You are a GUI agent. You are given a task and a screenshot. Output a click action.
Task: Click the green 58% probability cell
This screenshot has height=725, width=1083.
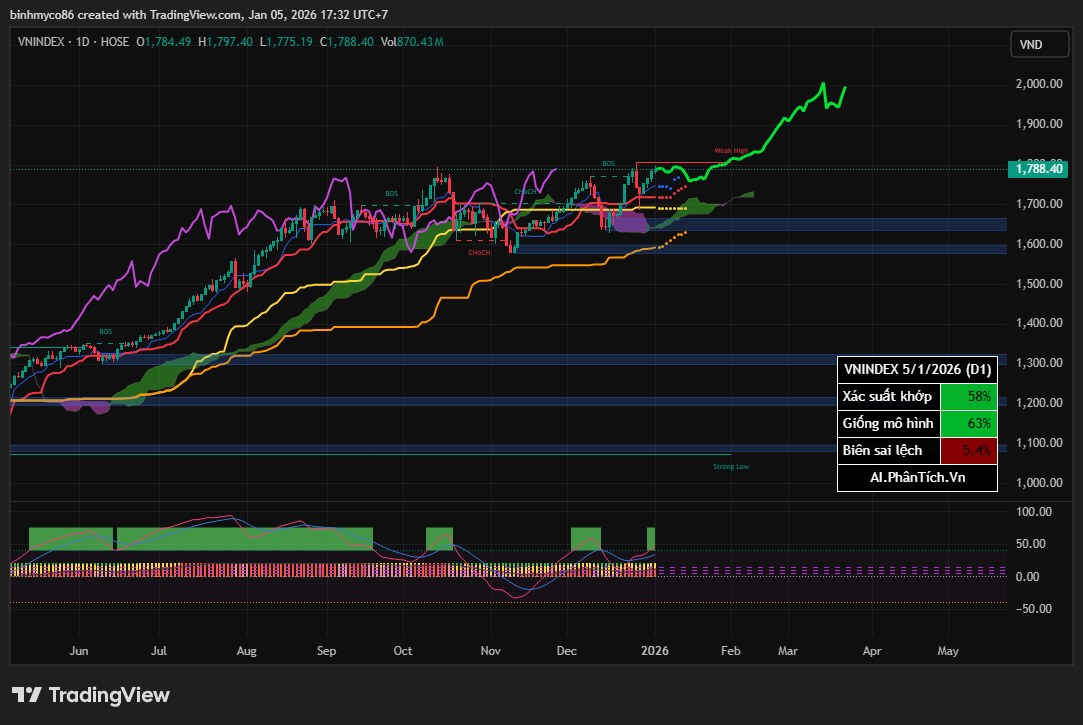[969, 397]
